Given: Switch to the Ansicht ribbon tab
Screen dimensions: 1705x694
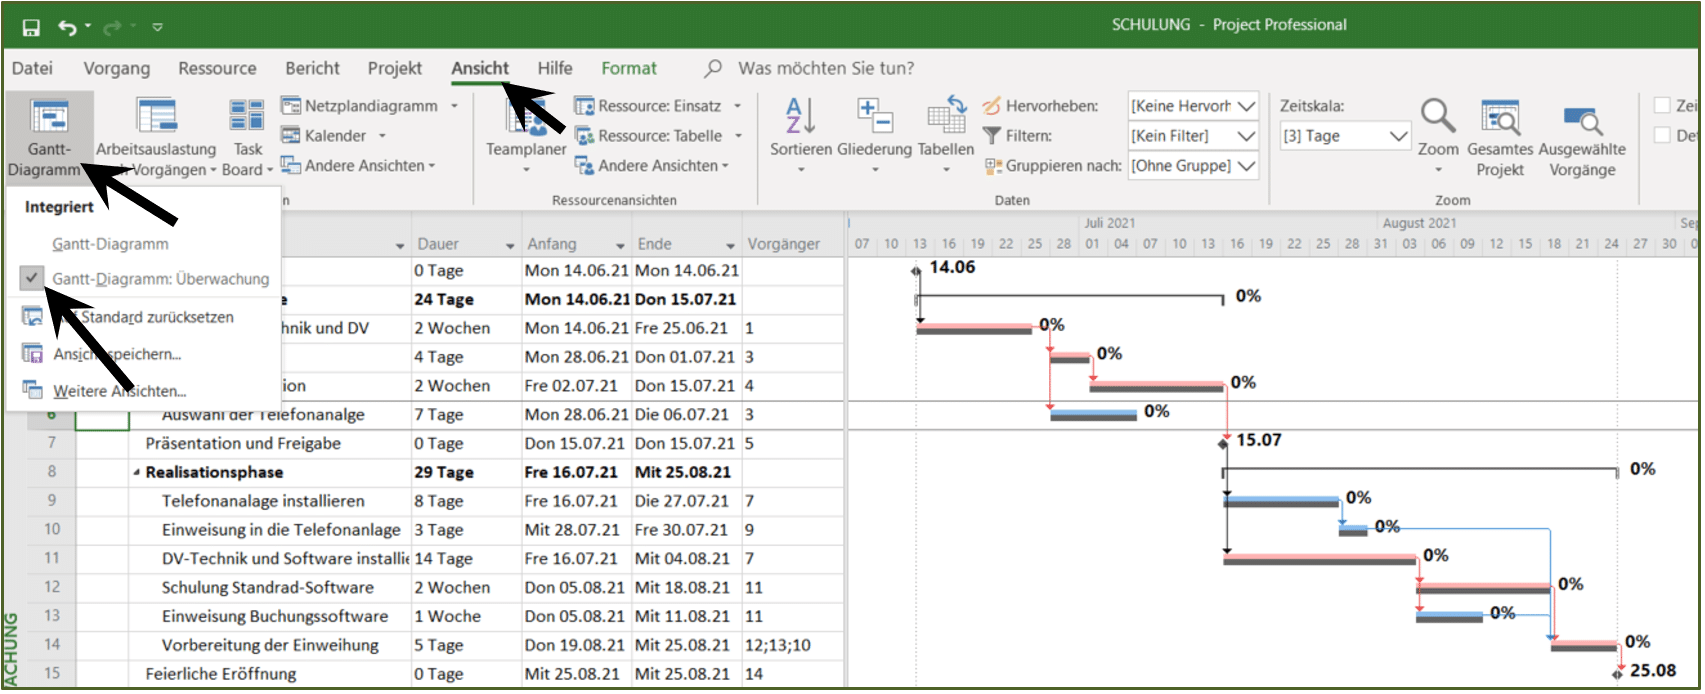Looking at the screenshot, I should [x=480, y=68].
